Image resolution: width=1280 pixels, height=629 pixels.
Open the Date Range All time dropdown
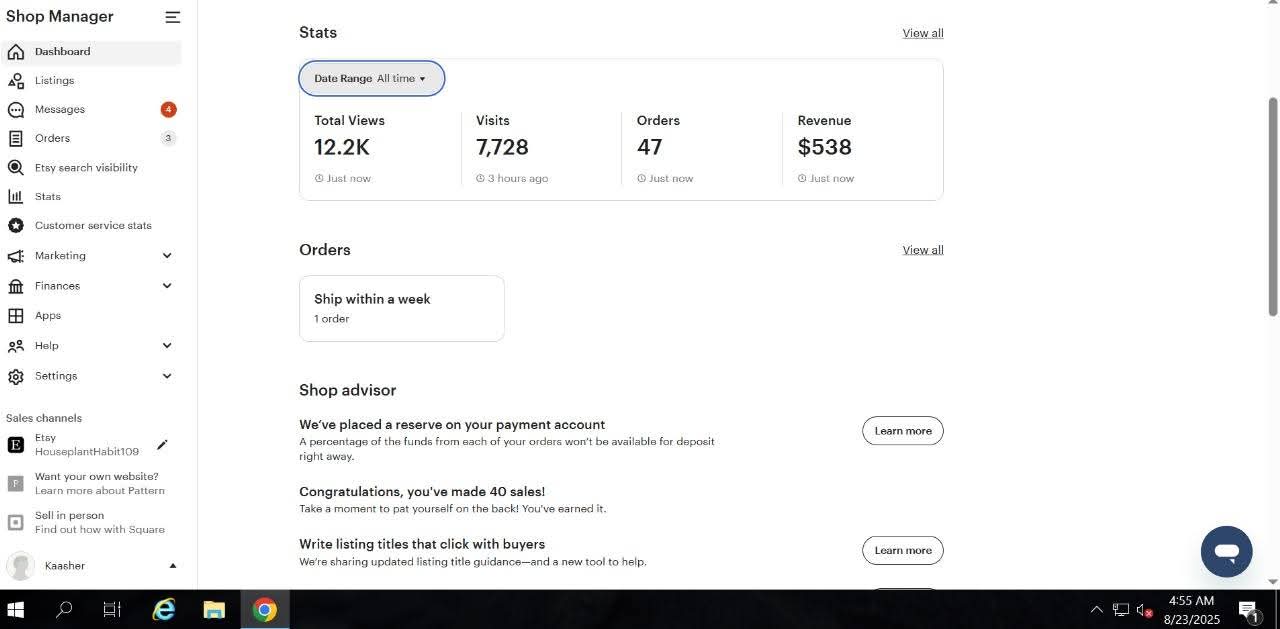tap(371, 79)
